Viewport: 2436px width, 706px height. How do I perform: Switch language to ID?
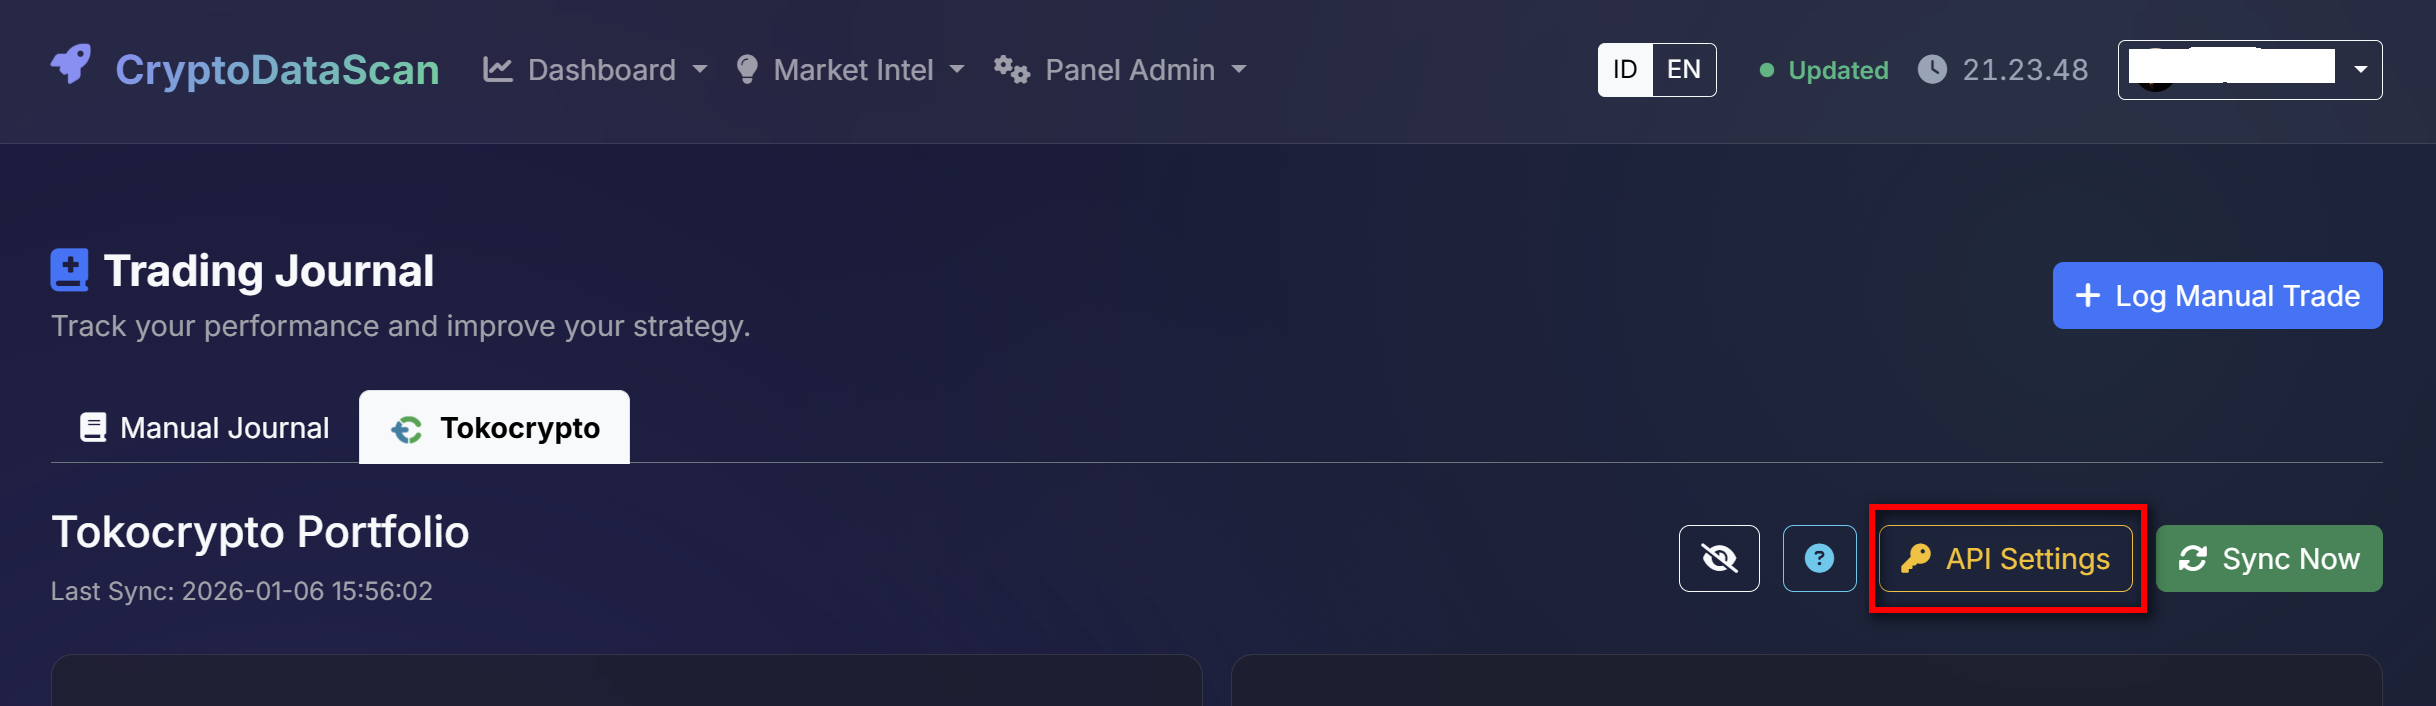(x=1625, y=69)
